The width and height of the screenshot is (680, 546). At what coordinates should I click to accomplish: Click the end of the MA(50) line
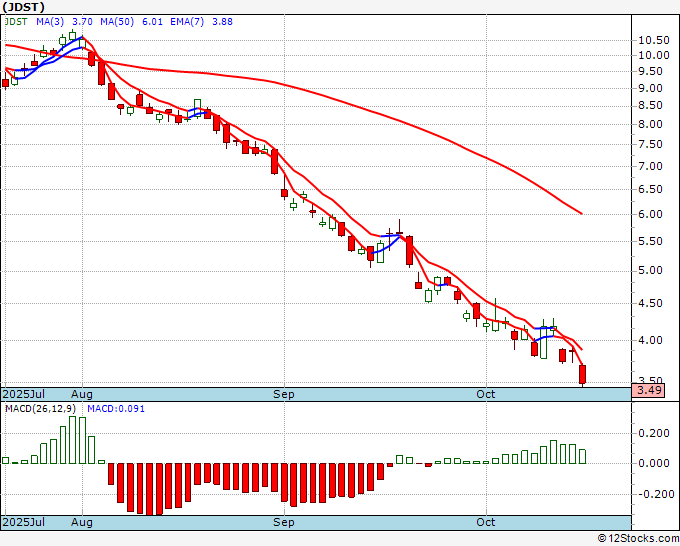pos(582,214)
